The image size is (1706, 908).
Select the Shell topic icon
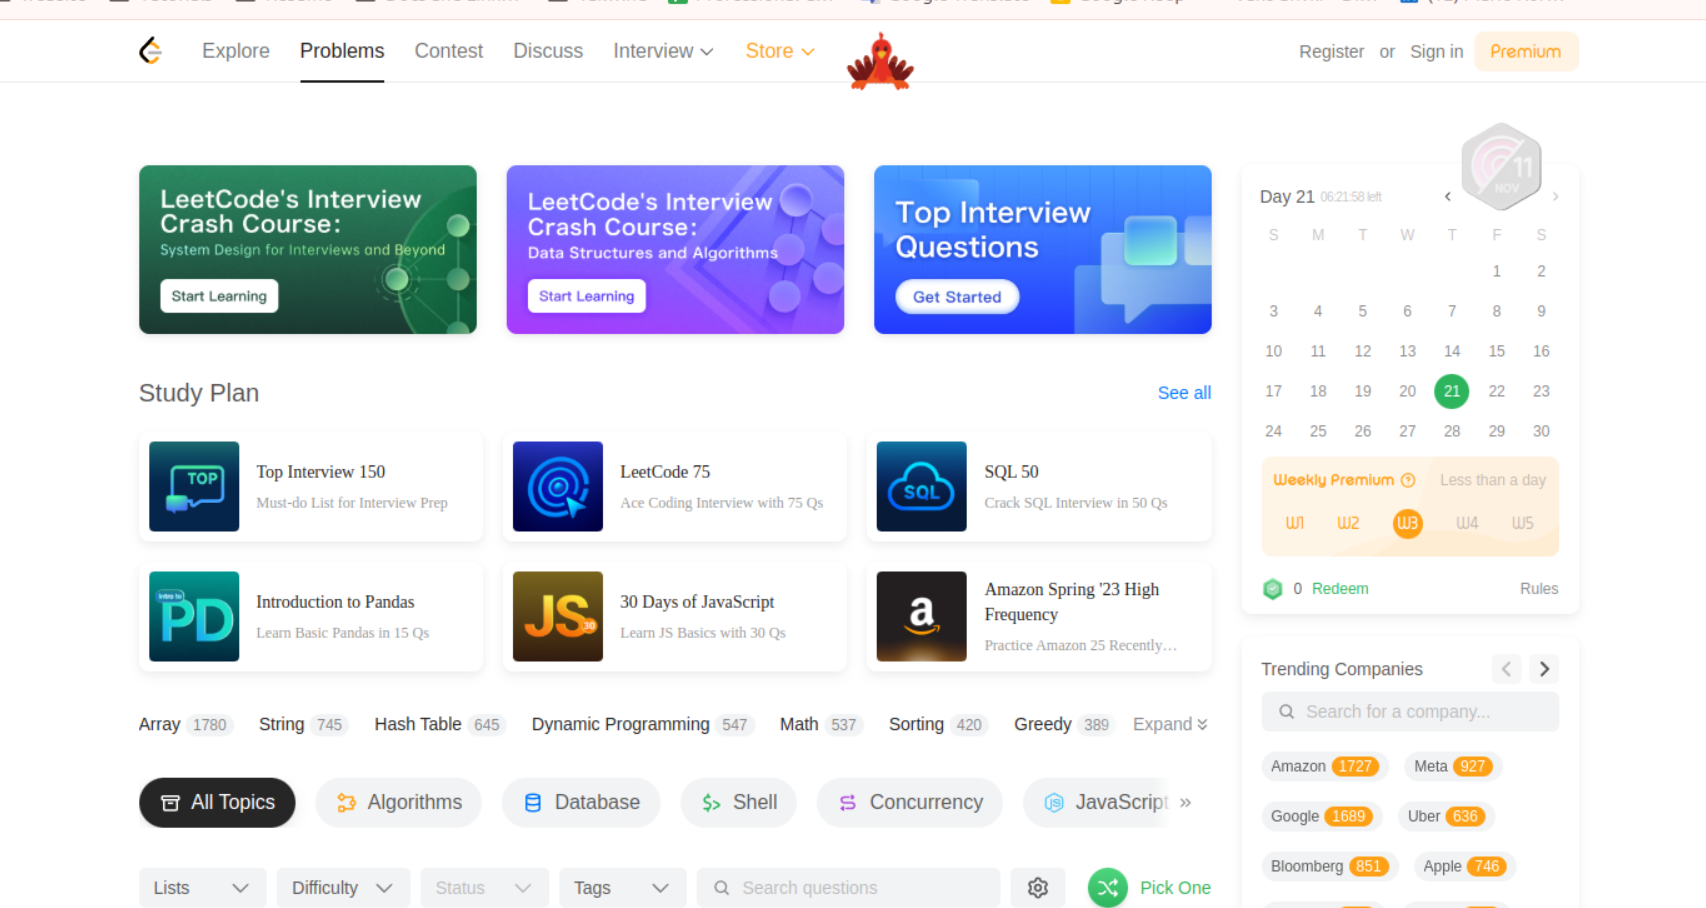[711, 802]
